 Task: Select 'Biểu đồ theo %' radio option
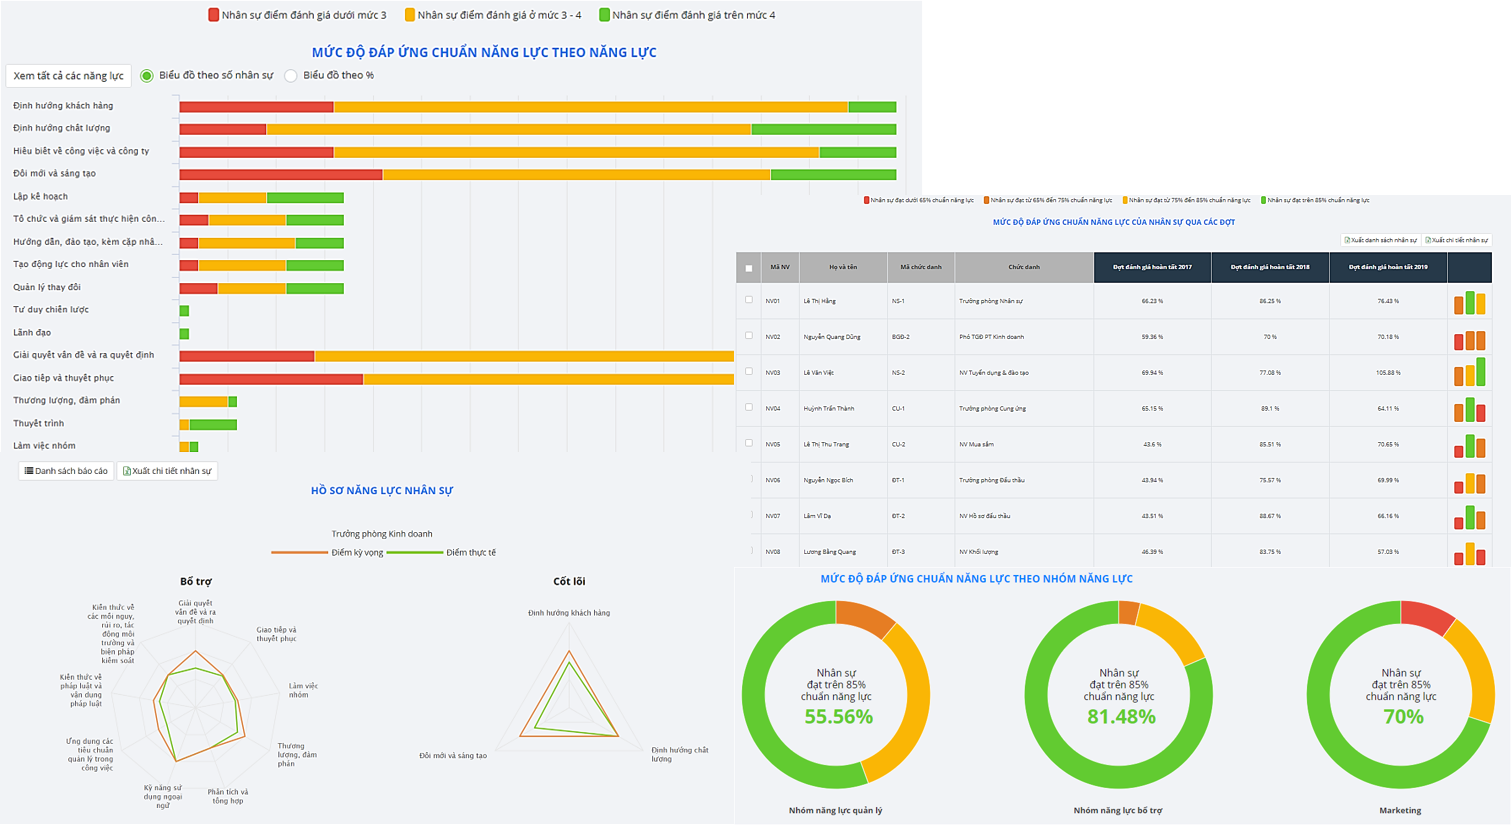tap(291, 76)
